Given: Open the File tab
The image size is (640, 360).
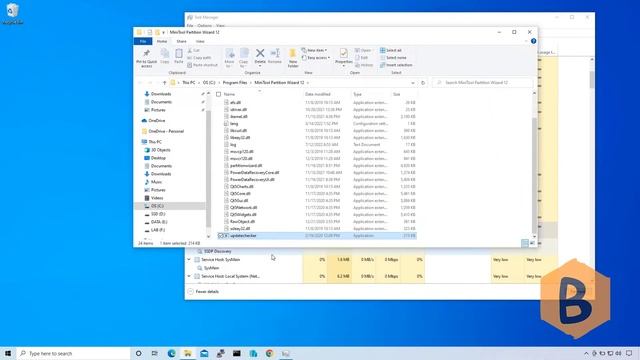Looking at the screenshot, I should point(143,41).
